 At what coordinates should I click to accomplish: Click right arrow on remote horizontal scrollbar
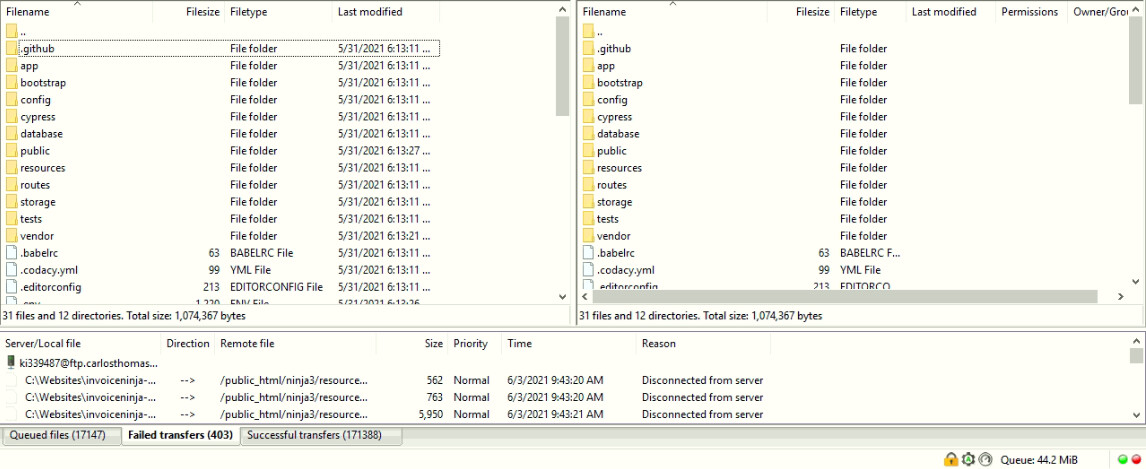[1120, 297]
